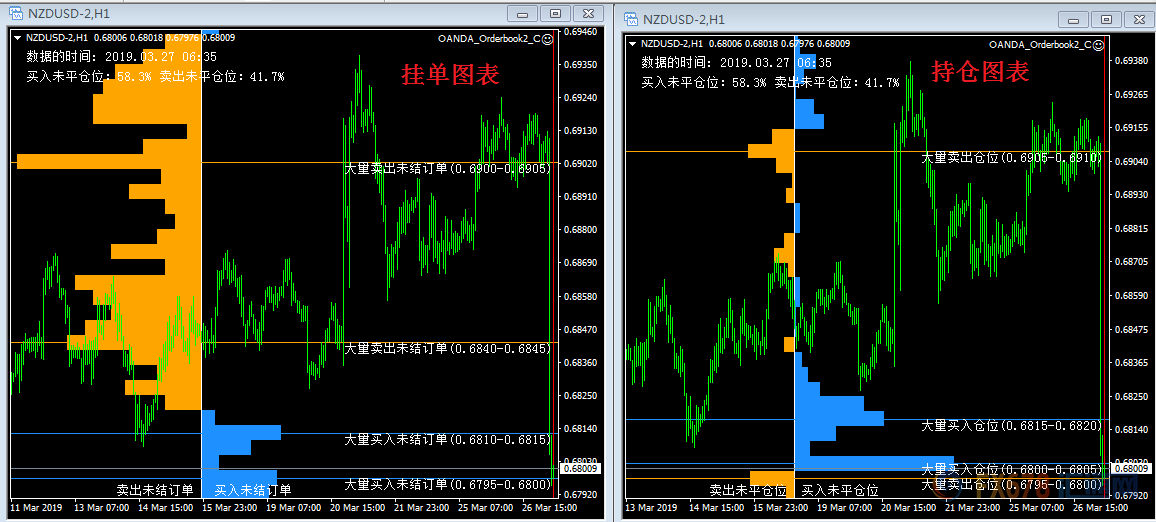The width and height of the screenshot is (1156, 522).
Task: Select label 大量买入仓位(0.6800-0.6805)
Action: (x=1012, y=469)
